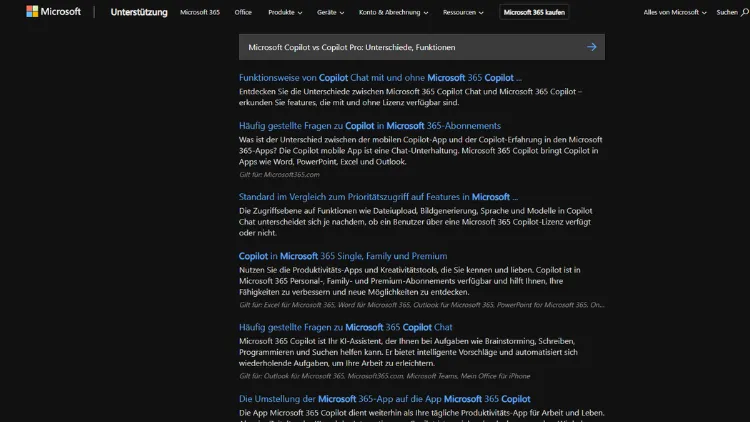
Task: Click the 'Gilt für: Outlook für Microsoft 365' line
Action: coord(385,376)
